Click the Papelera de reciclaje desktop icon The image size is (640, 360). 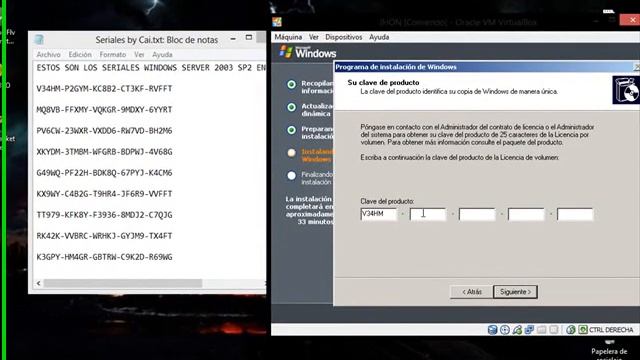click(609, 350)
